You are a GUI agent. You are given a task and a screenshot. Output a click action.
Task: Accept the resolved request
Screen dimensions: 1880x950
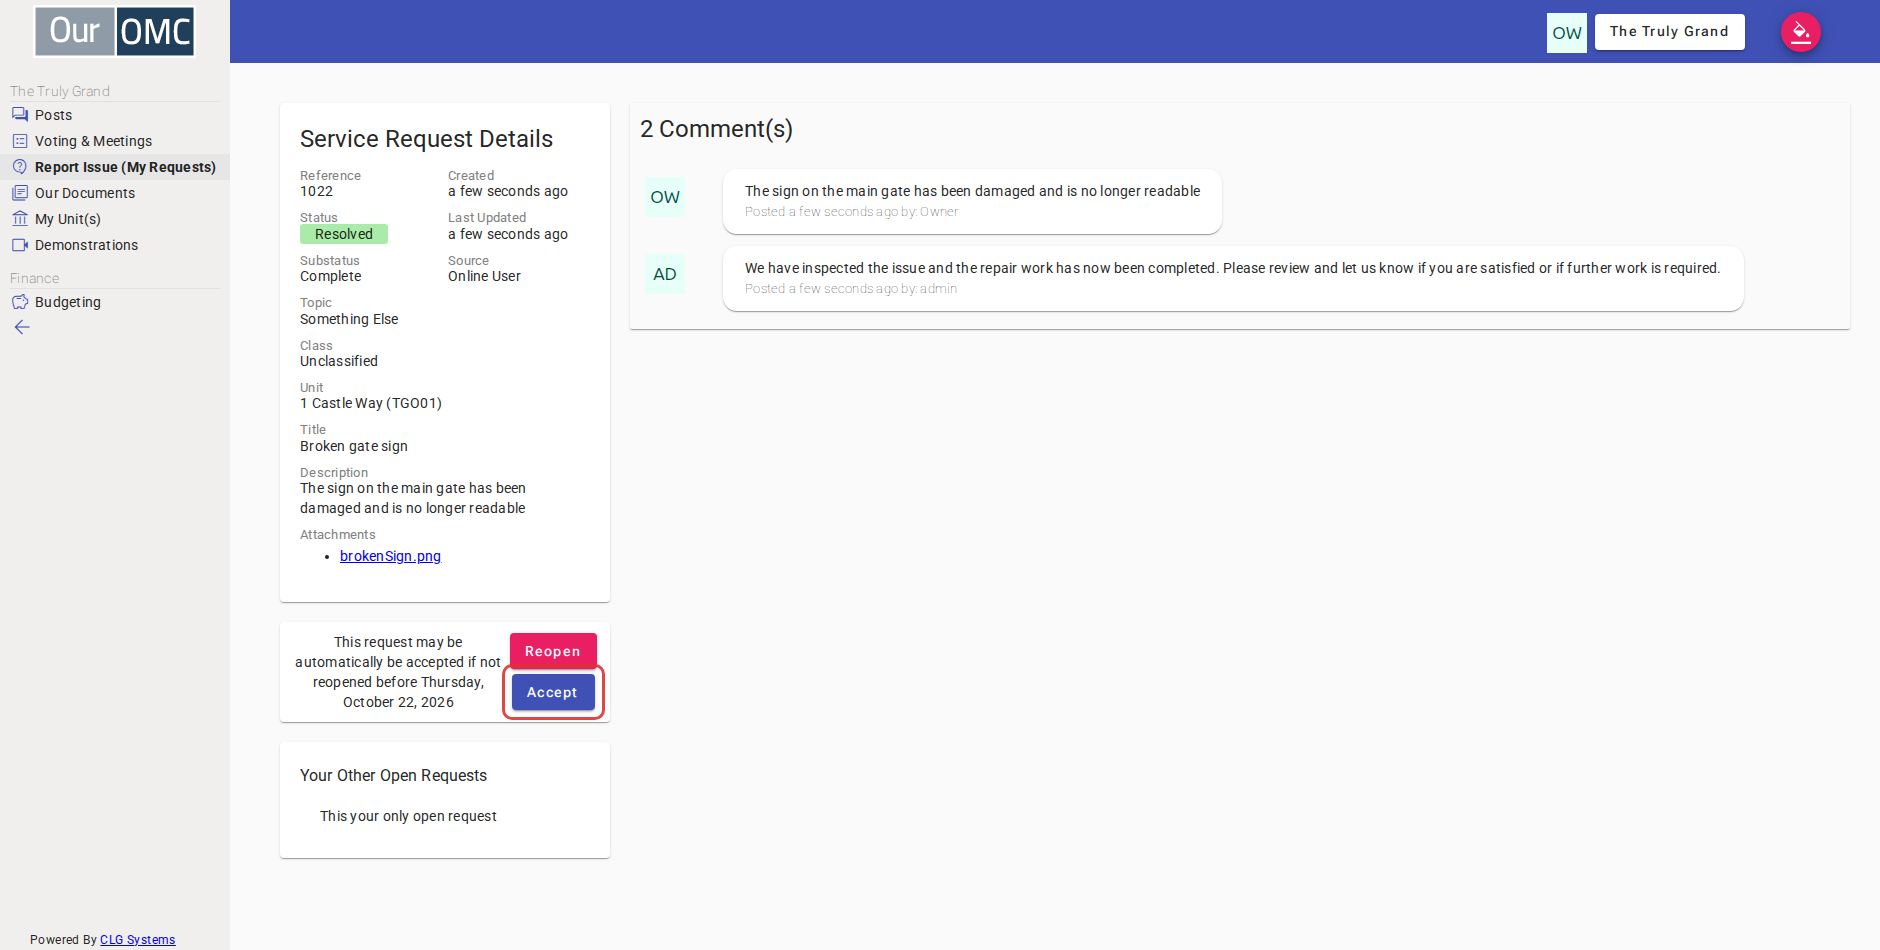(x=553, y=692)
